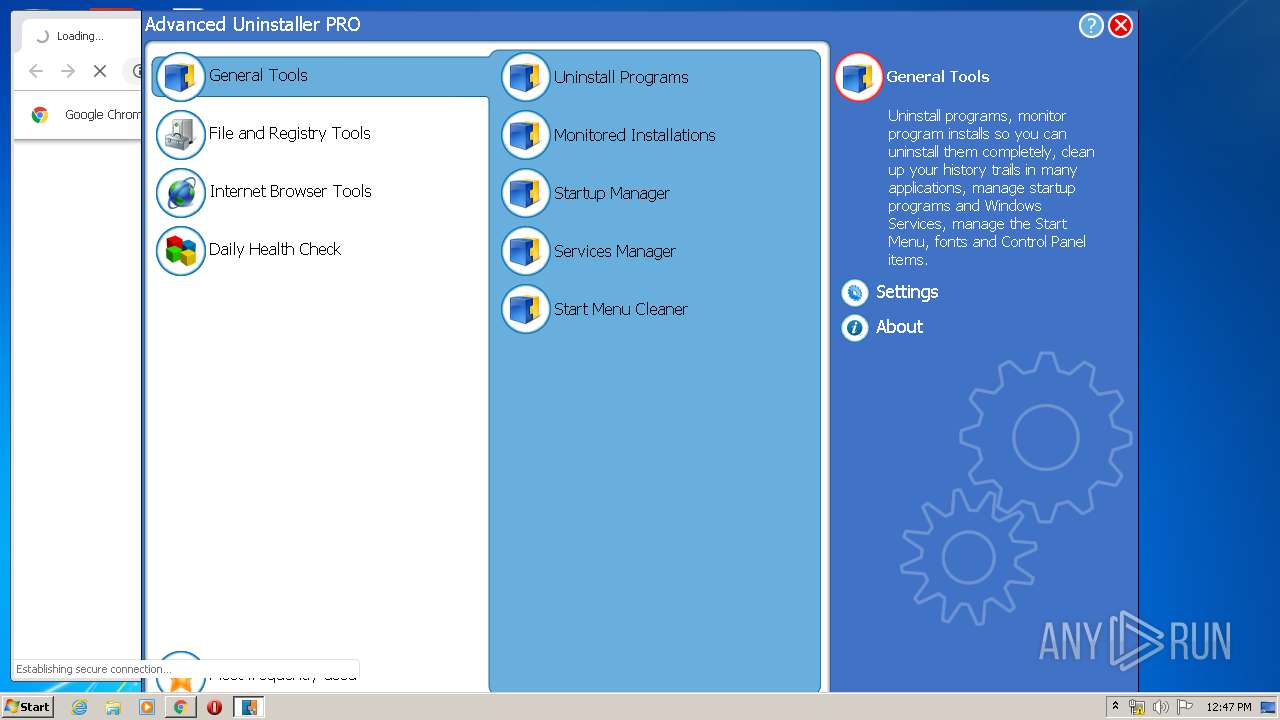The width and height of the screenshot is (1280, 720).
Task: Click the Internet Browser Tools globe icon
Action: pos(181,193)
